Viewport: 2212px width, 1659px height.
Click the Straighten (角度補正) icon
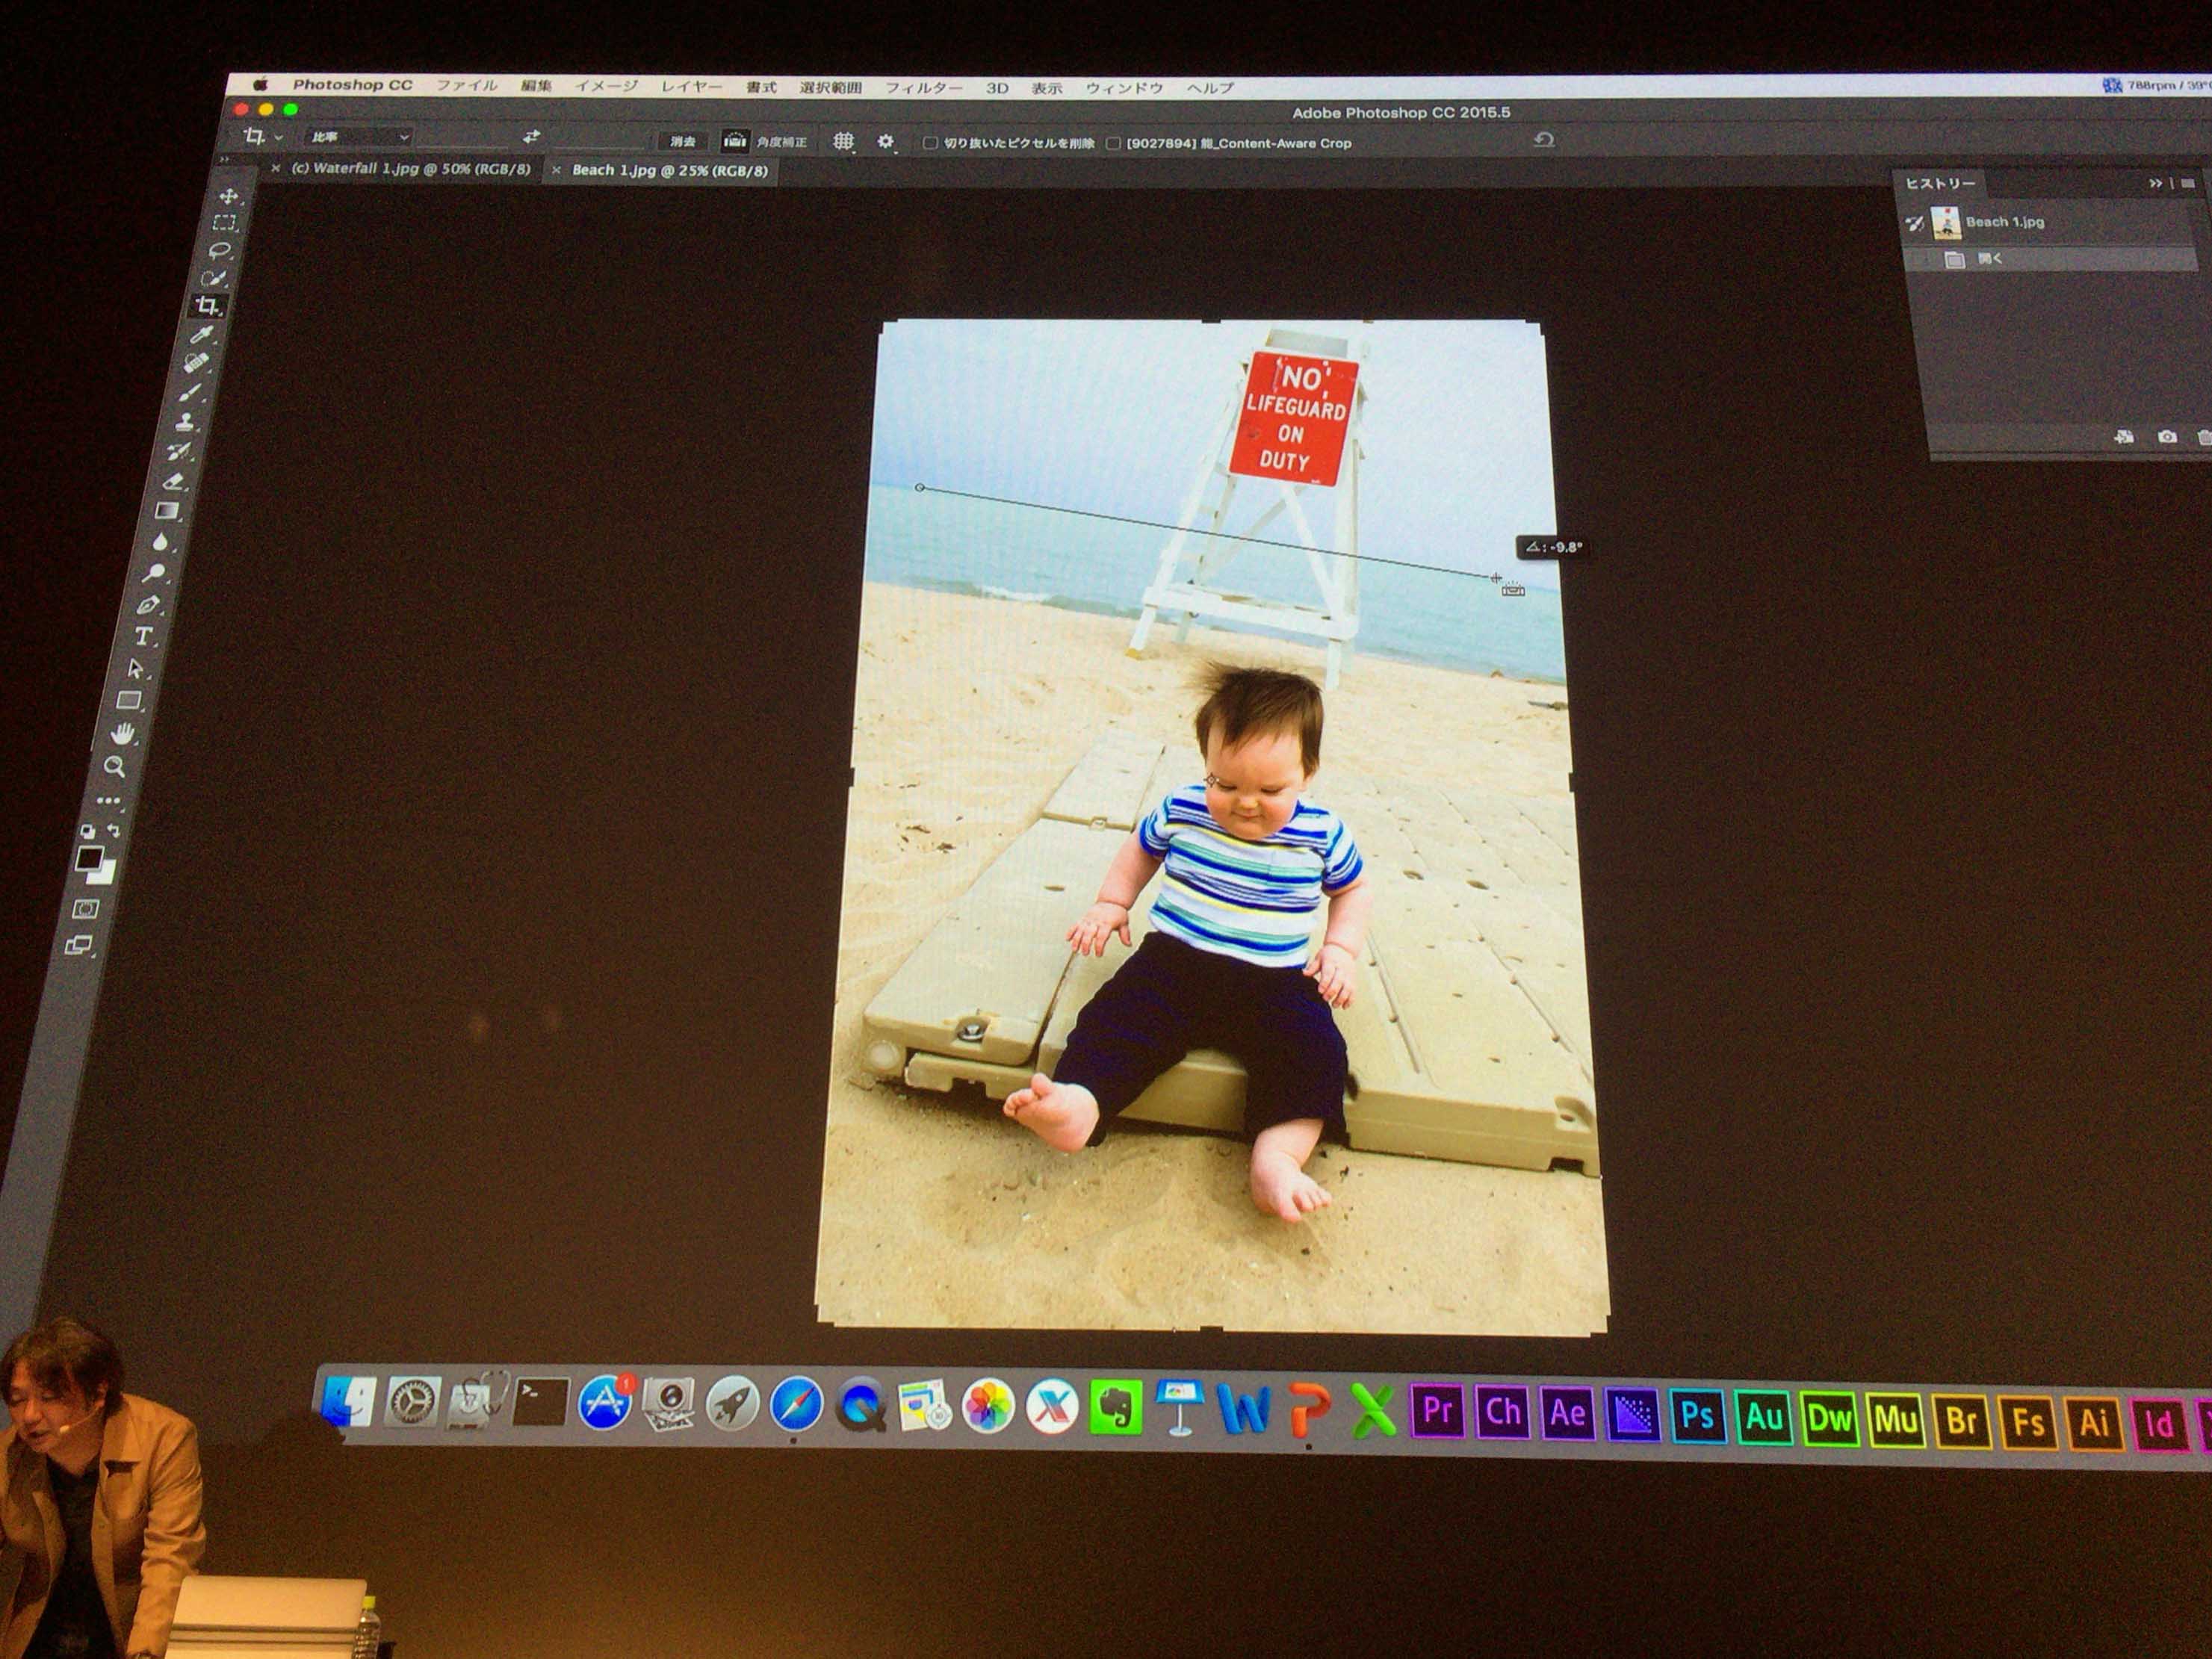click(735, 141)
